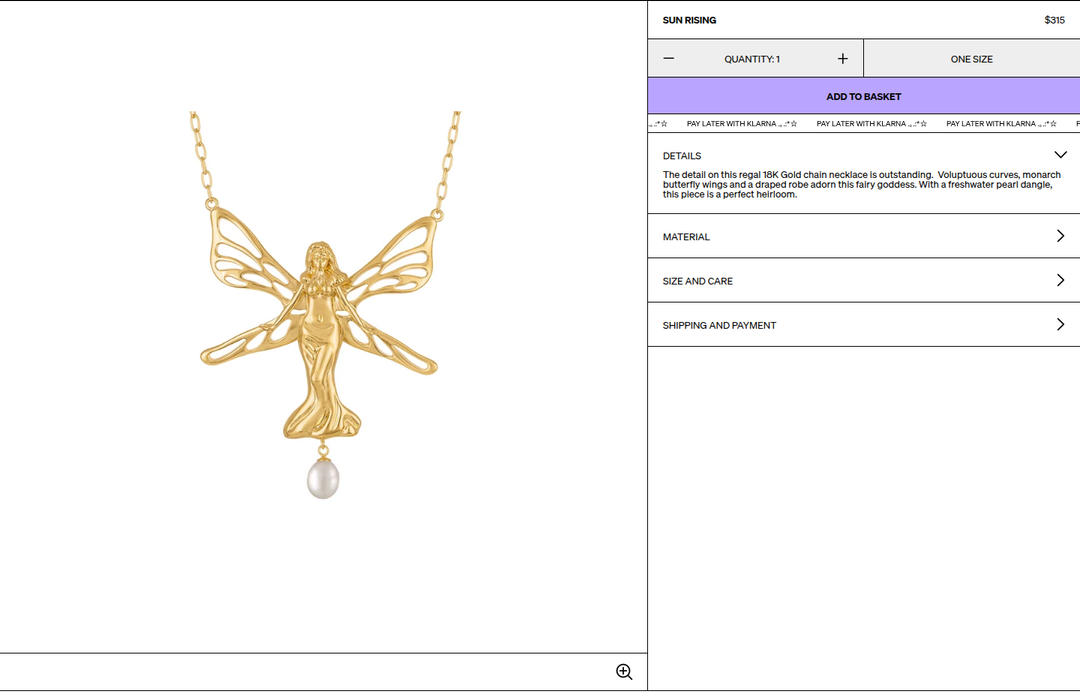Click the arrow icon beside MATERIAL
Viewport: 1080px width, 692px height.
(1061, 236)
